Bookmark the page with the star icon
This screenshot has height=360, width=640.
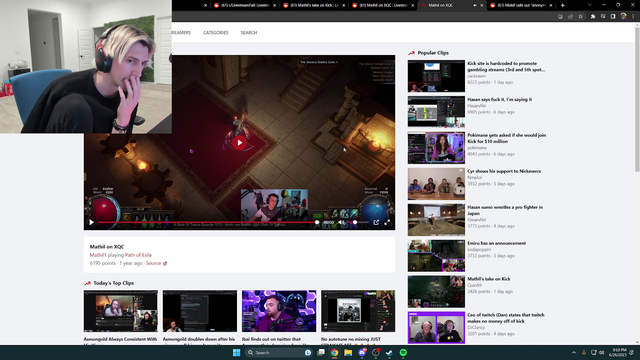tap(580, 16)
